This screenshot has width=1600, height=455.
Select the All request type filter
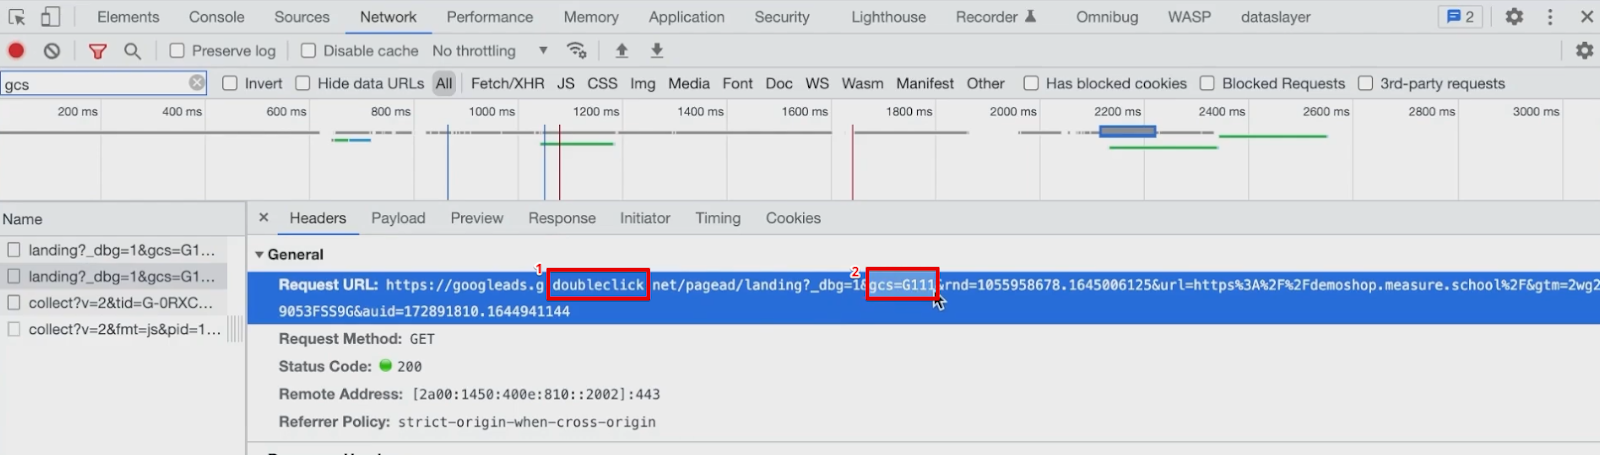444,83
